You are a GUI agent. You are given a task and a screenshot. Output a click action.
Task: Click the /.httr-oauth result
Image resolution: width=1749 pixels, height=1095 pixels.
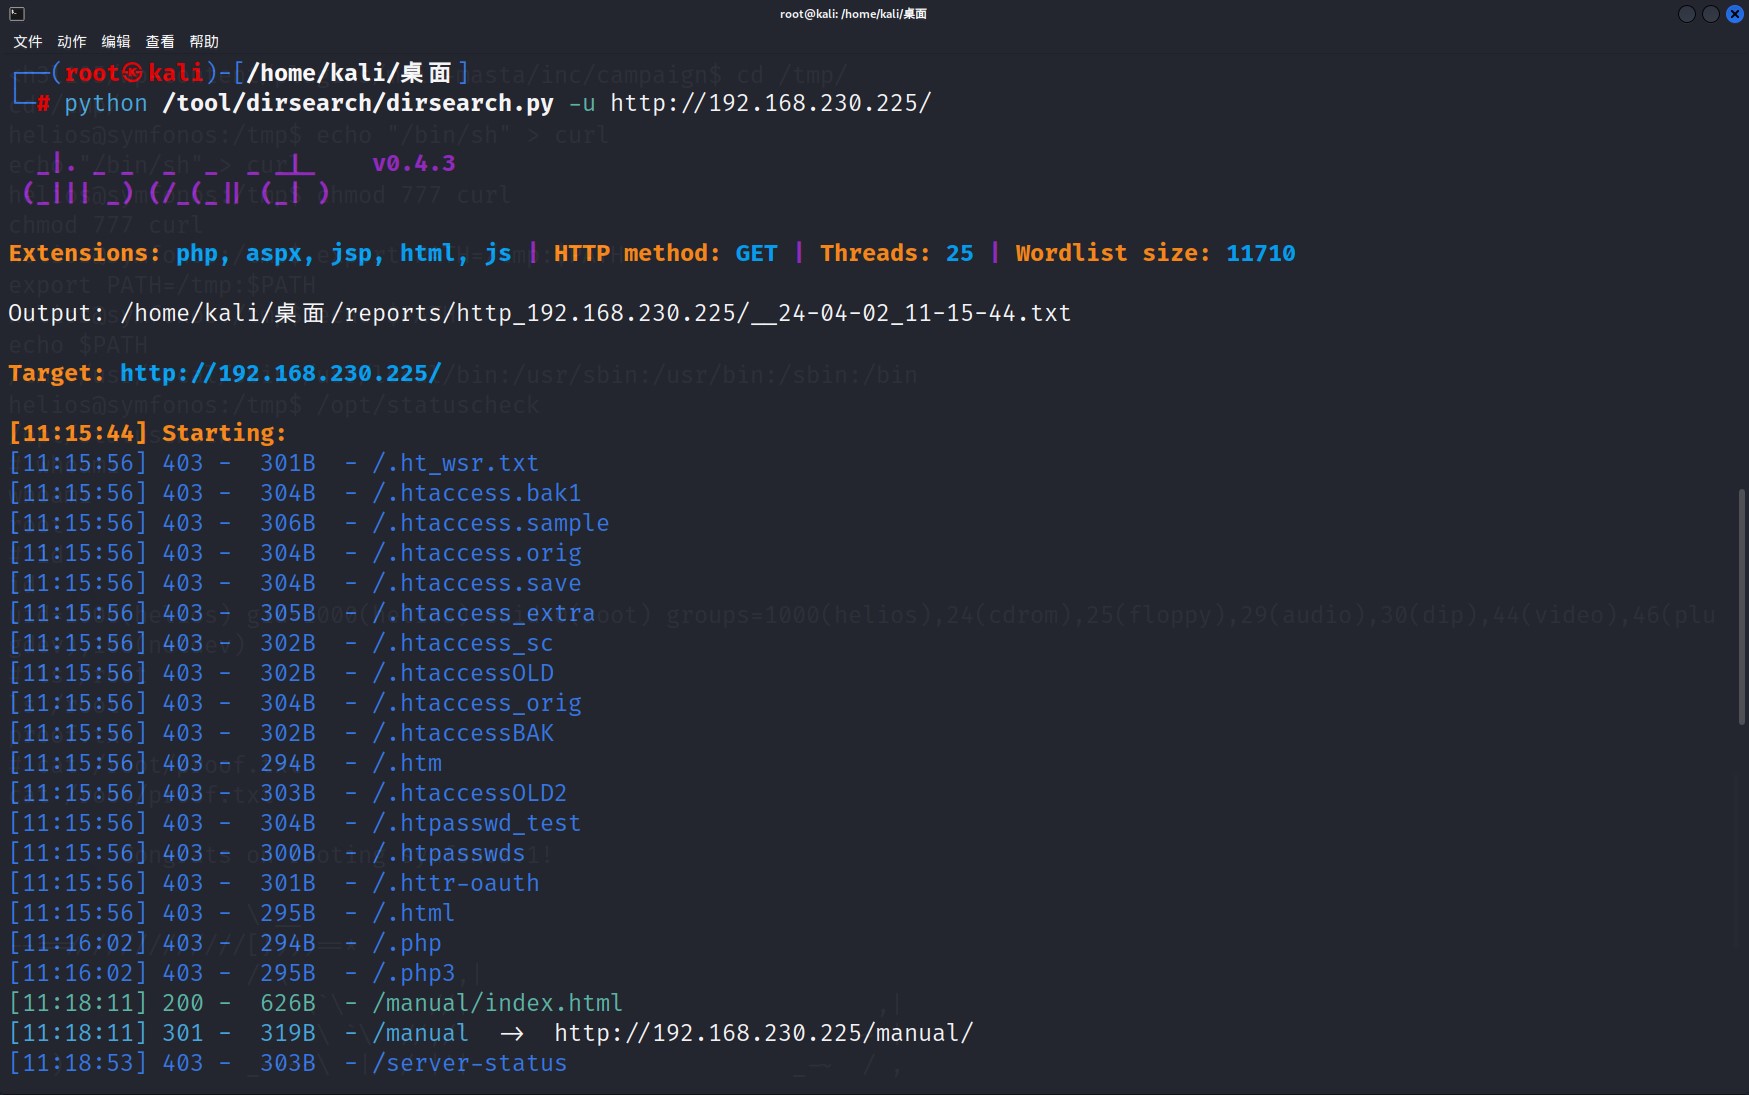pyautogui.click(x=455, y=883)
